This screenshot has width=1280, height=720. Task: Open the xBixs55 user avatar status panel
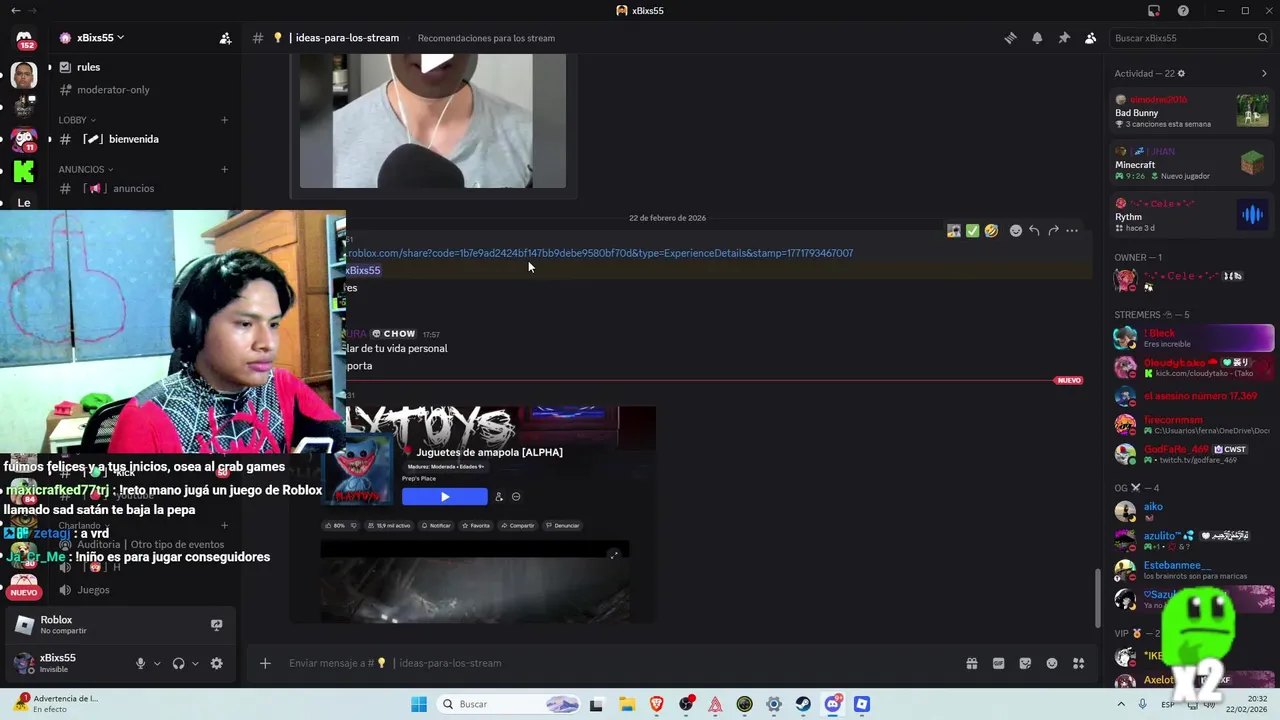[24, 662]
